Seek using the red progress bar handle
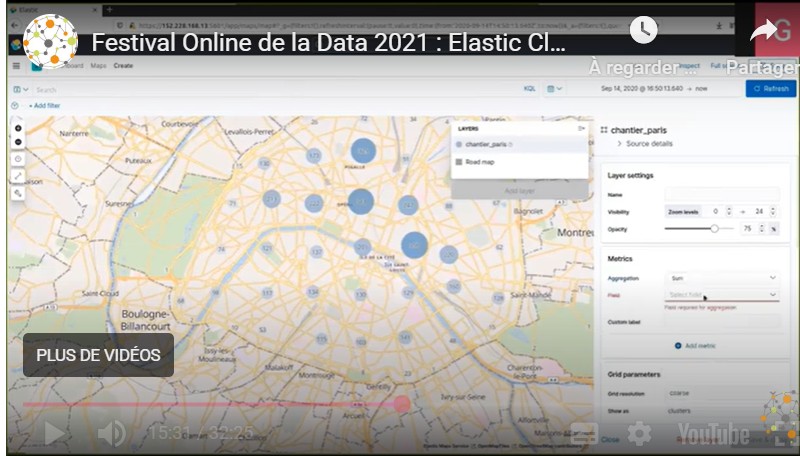This screenshot has width=800, height=456. (402, 404)
